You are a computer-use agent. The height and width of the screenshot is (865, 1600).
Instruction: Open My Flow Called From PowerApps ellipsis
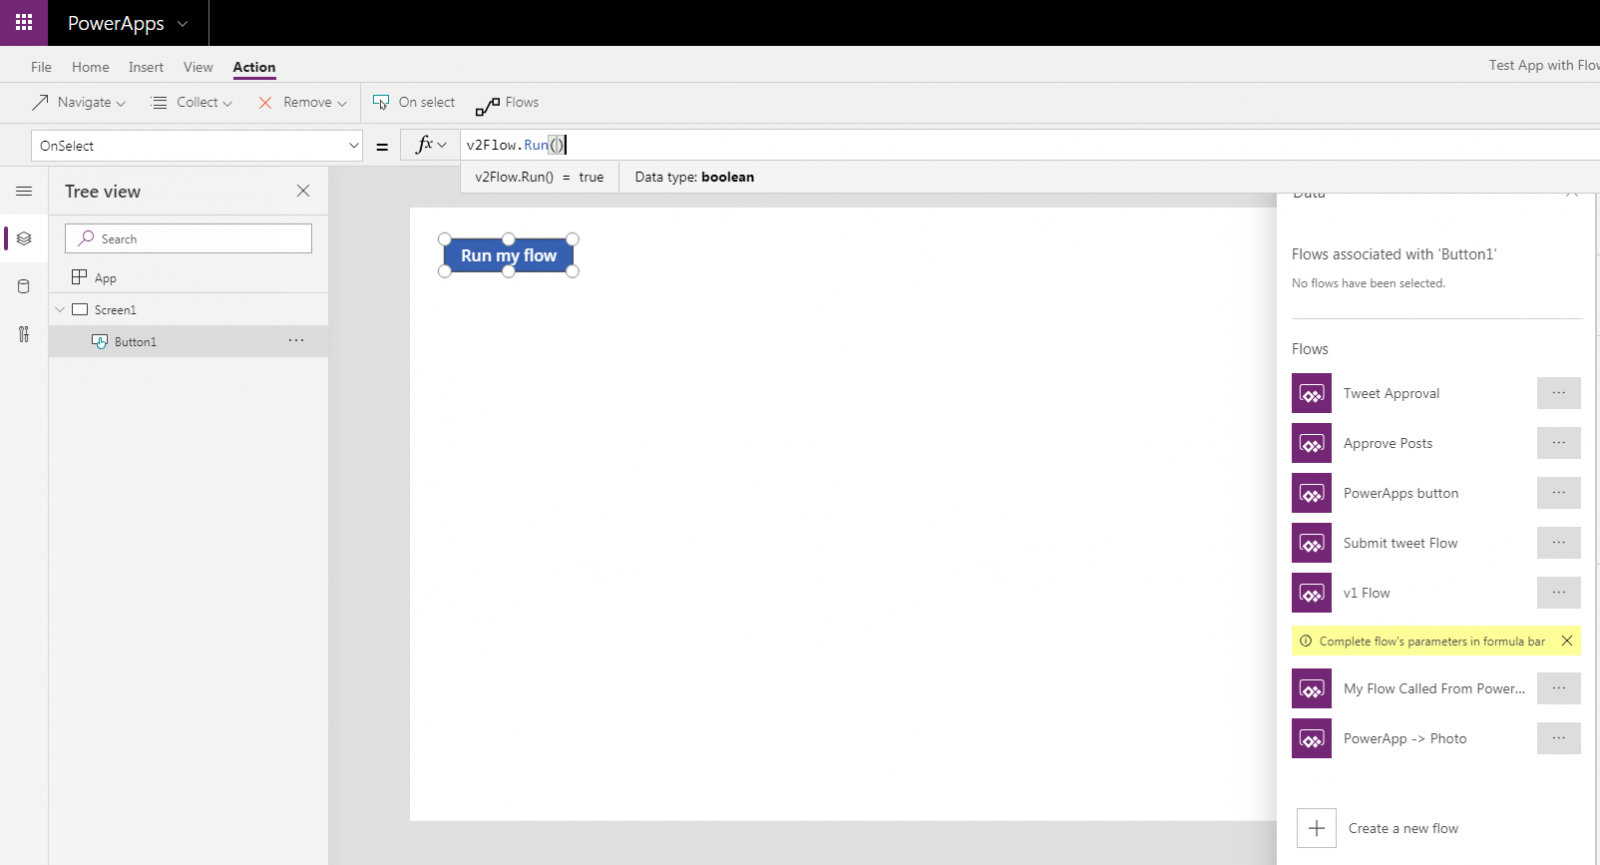point(1558,688)
